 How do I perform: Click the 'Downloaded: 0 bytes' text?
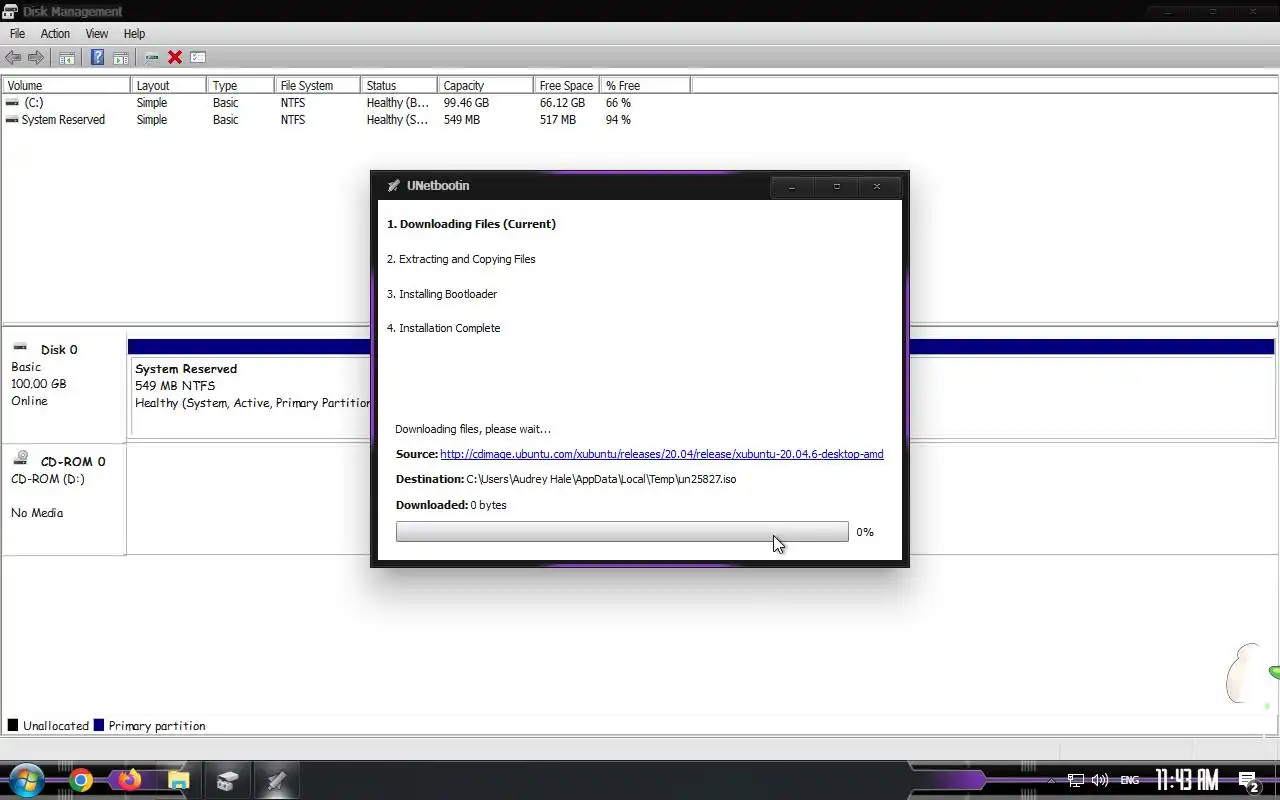[x=451, y=505]
